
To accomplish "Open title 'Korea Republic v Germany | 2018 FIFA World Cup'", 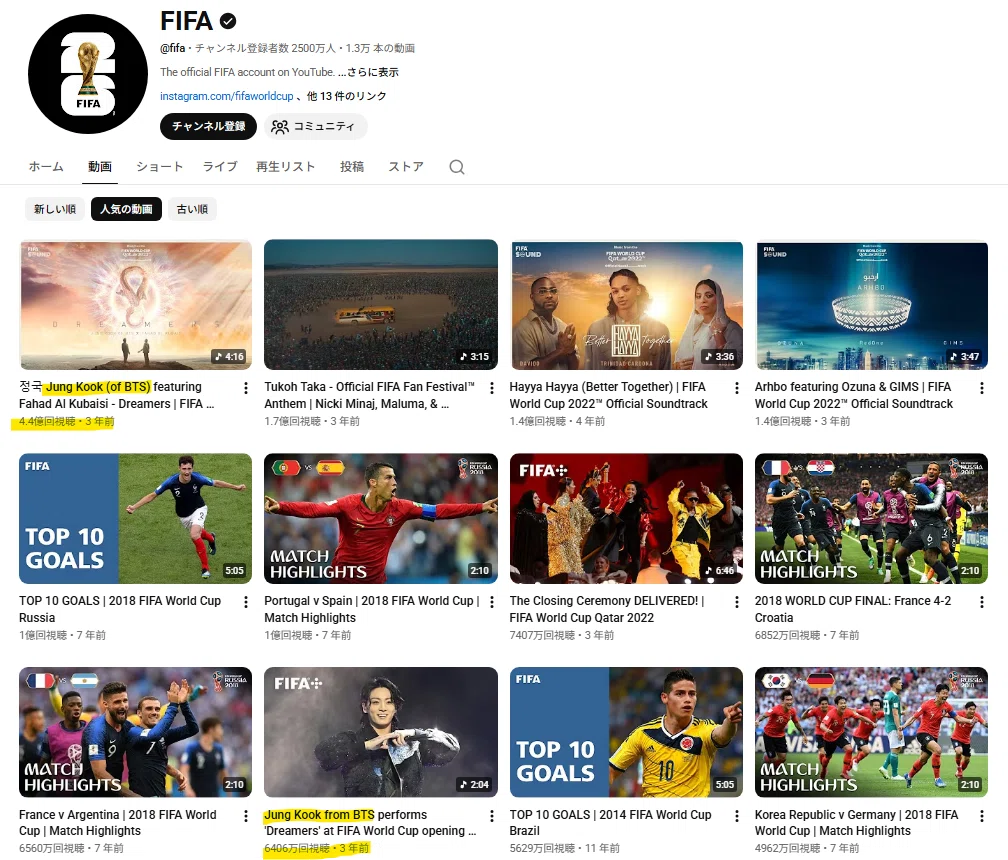I will pos(856,823).
